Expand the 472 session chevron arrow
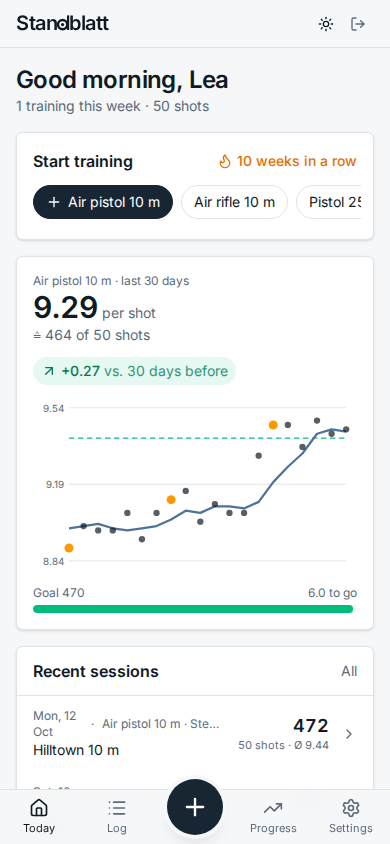The height and width of the screenshot is (844, 390). 349,734
